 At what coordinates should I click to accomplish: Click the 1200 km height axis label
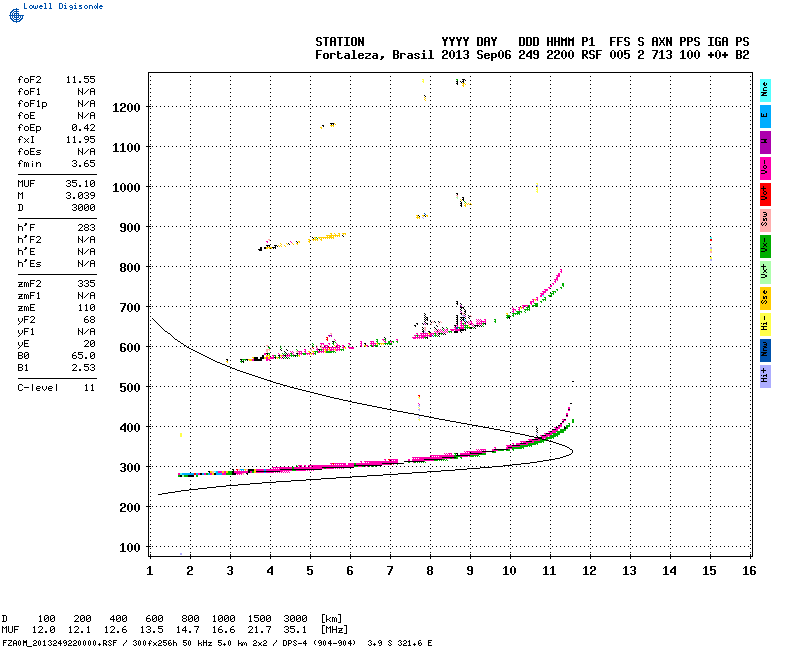click(127, 107)
